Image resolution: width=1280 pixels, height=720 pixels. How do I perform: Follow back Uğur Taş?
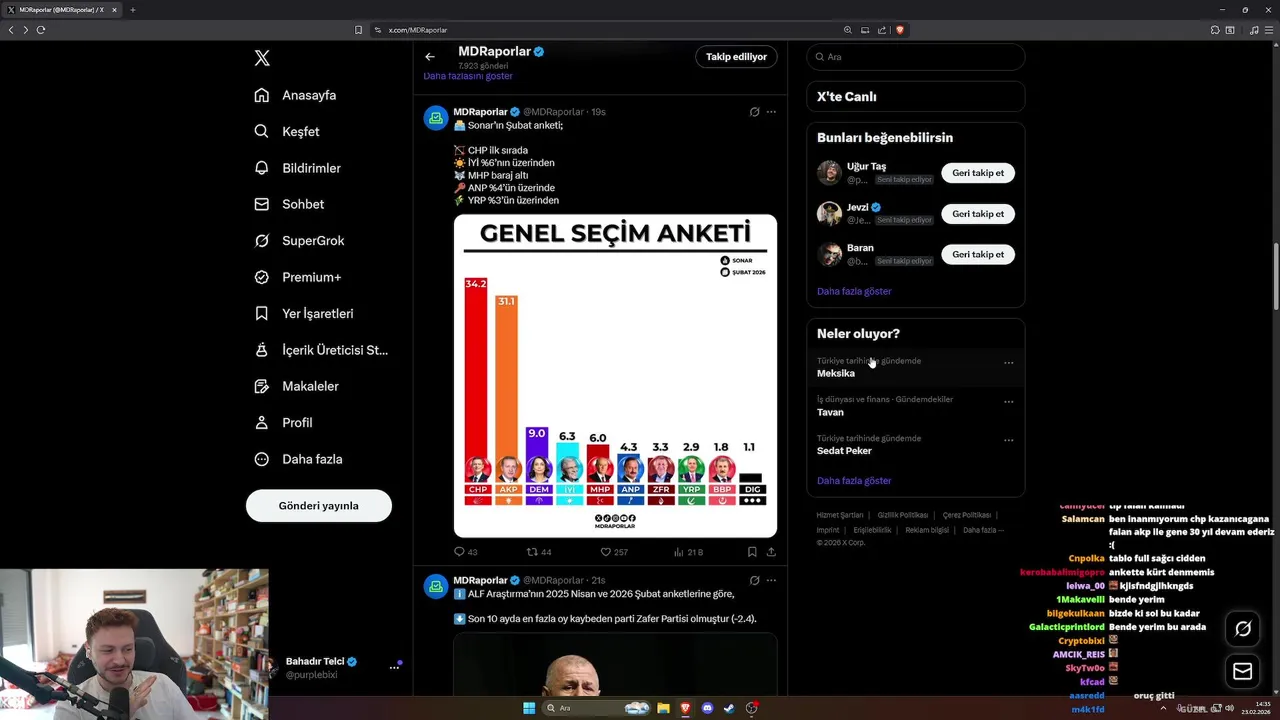978,173
